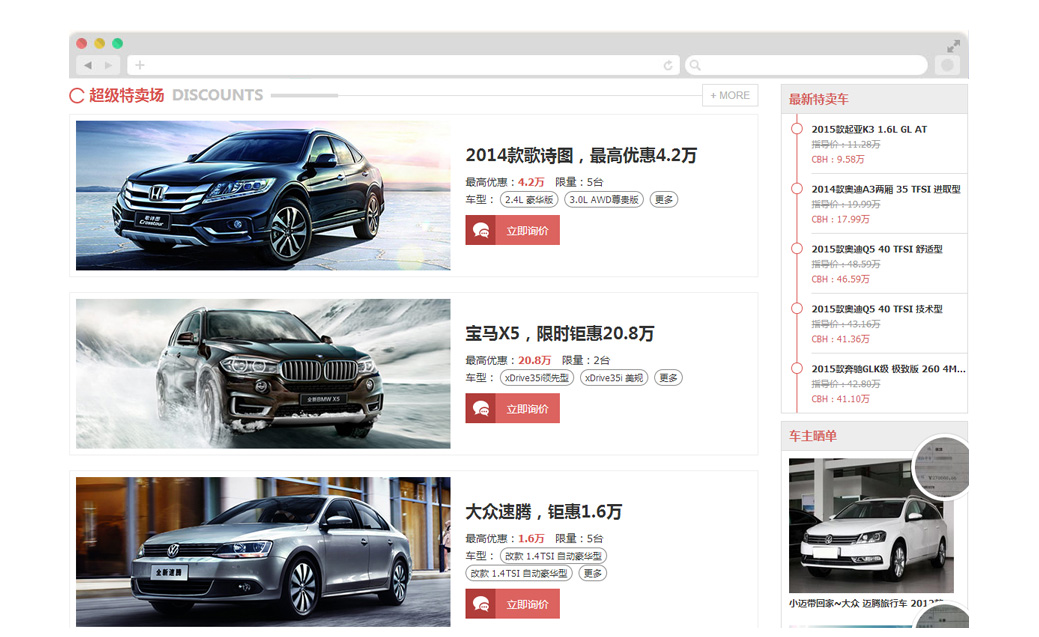Open the Honda 歌诗图 car photo

(x=263, y=196)
